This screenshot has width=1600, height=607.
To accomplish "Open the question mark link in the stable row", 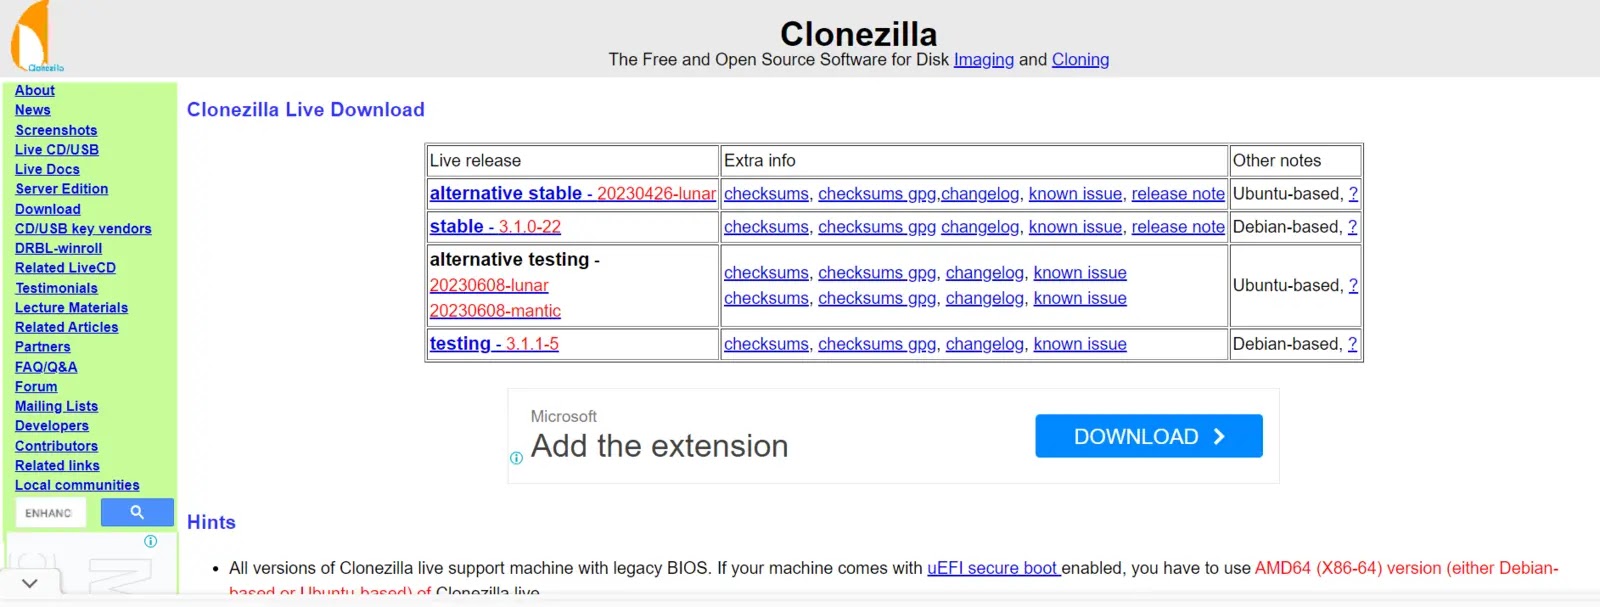I will point(1352,227).
